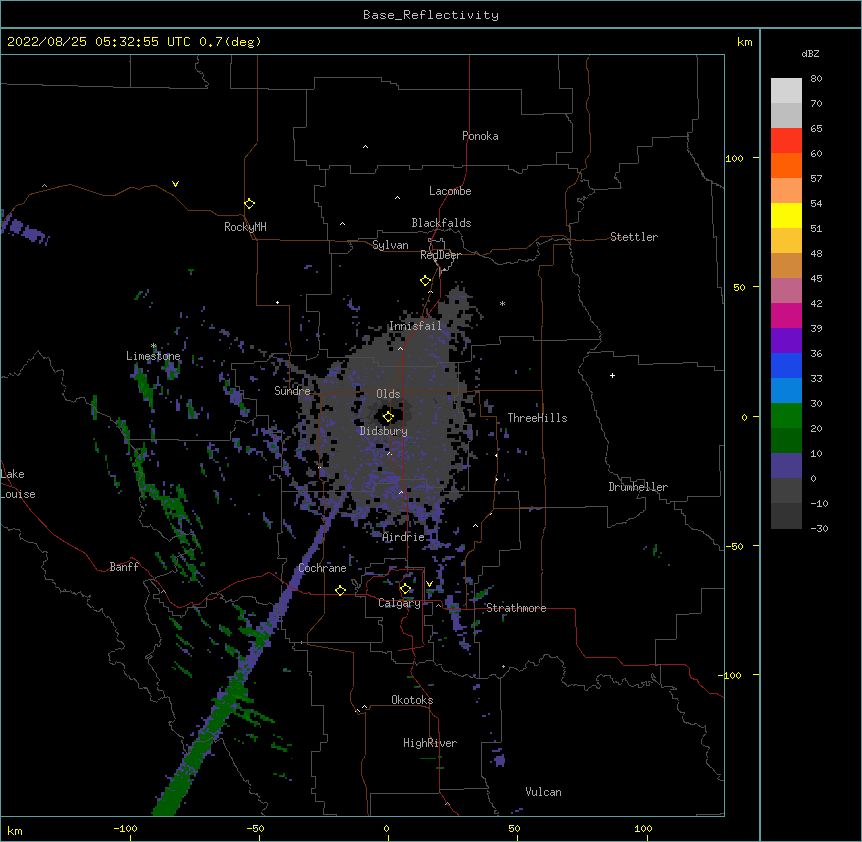Select the white caret marker southwest of Okotoks
862x842 pixels.
pos(364,707)
